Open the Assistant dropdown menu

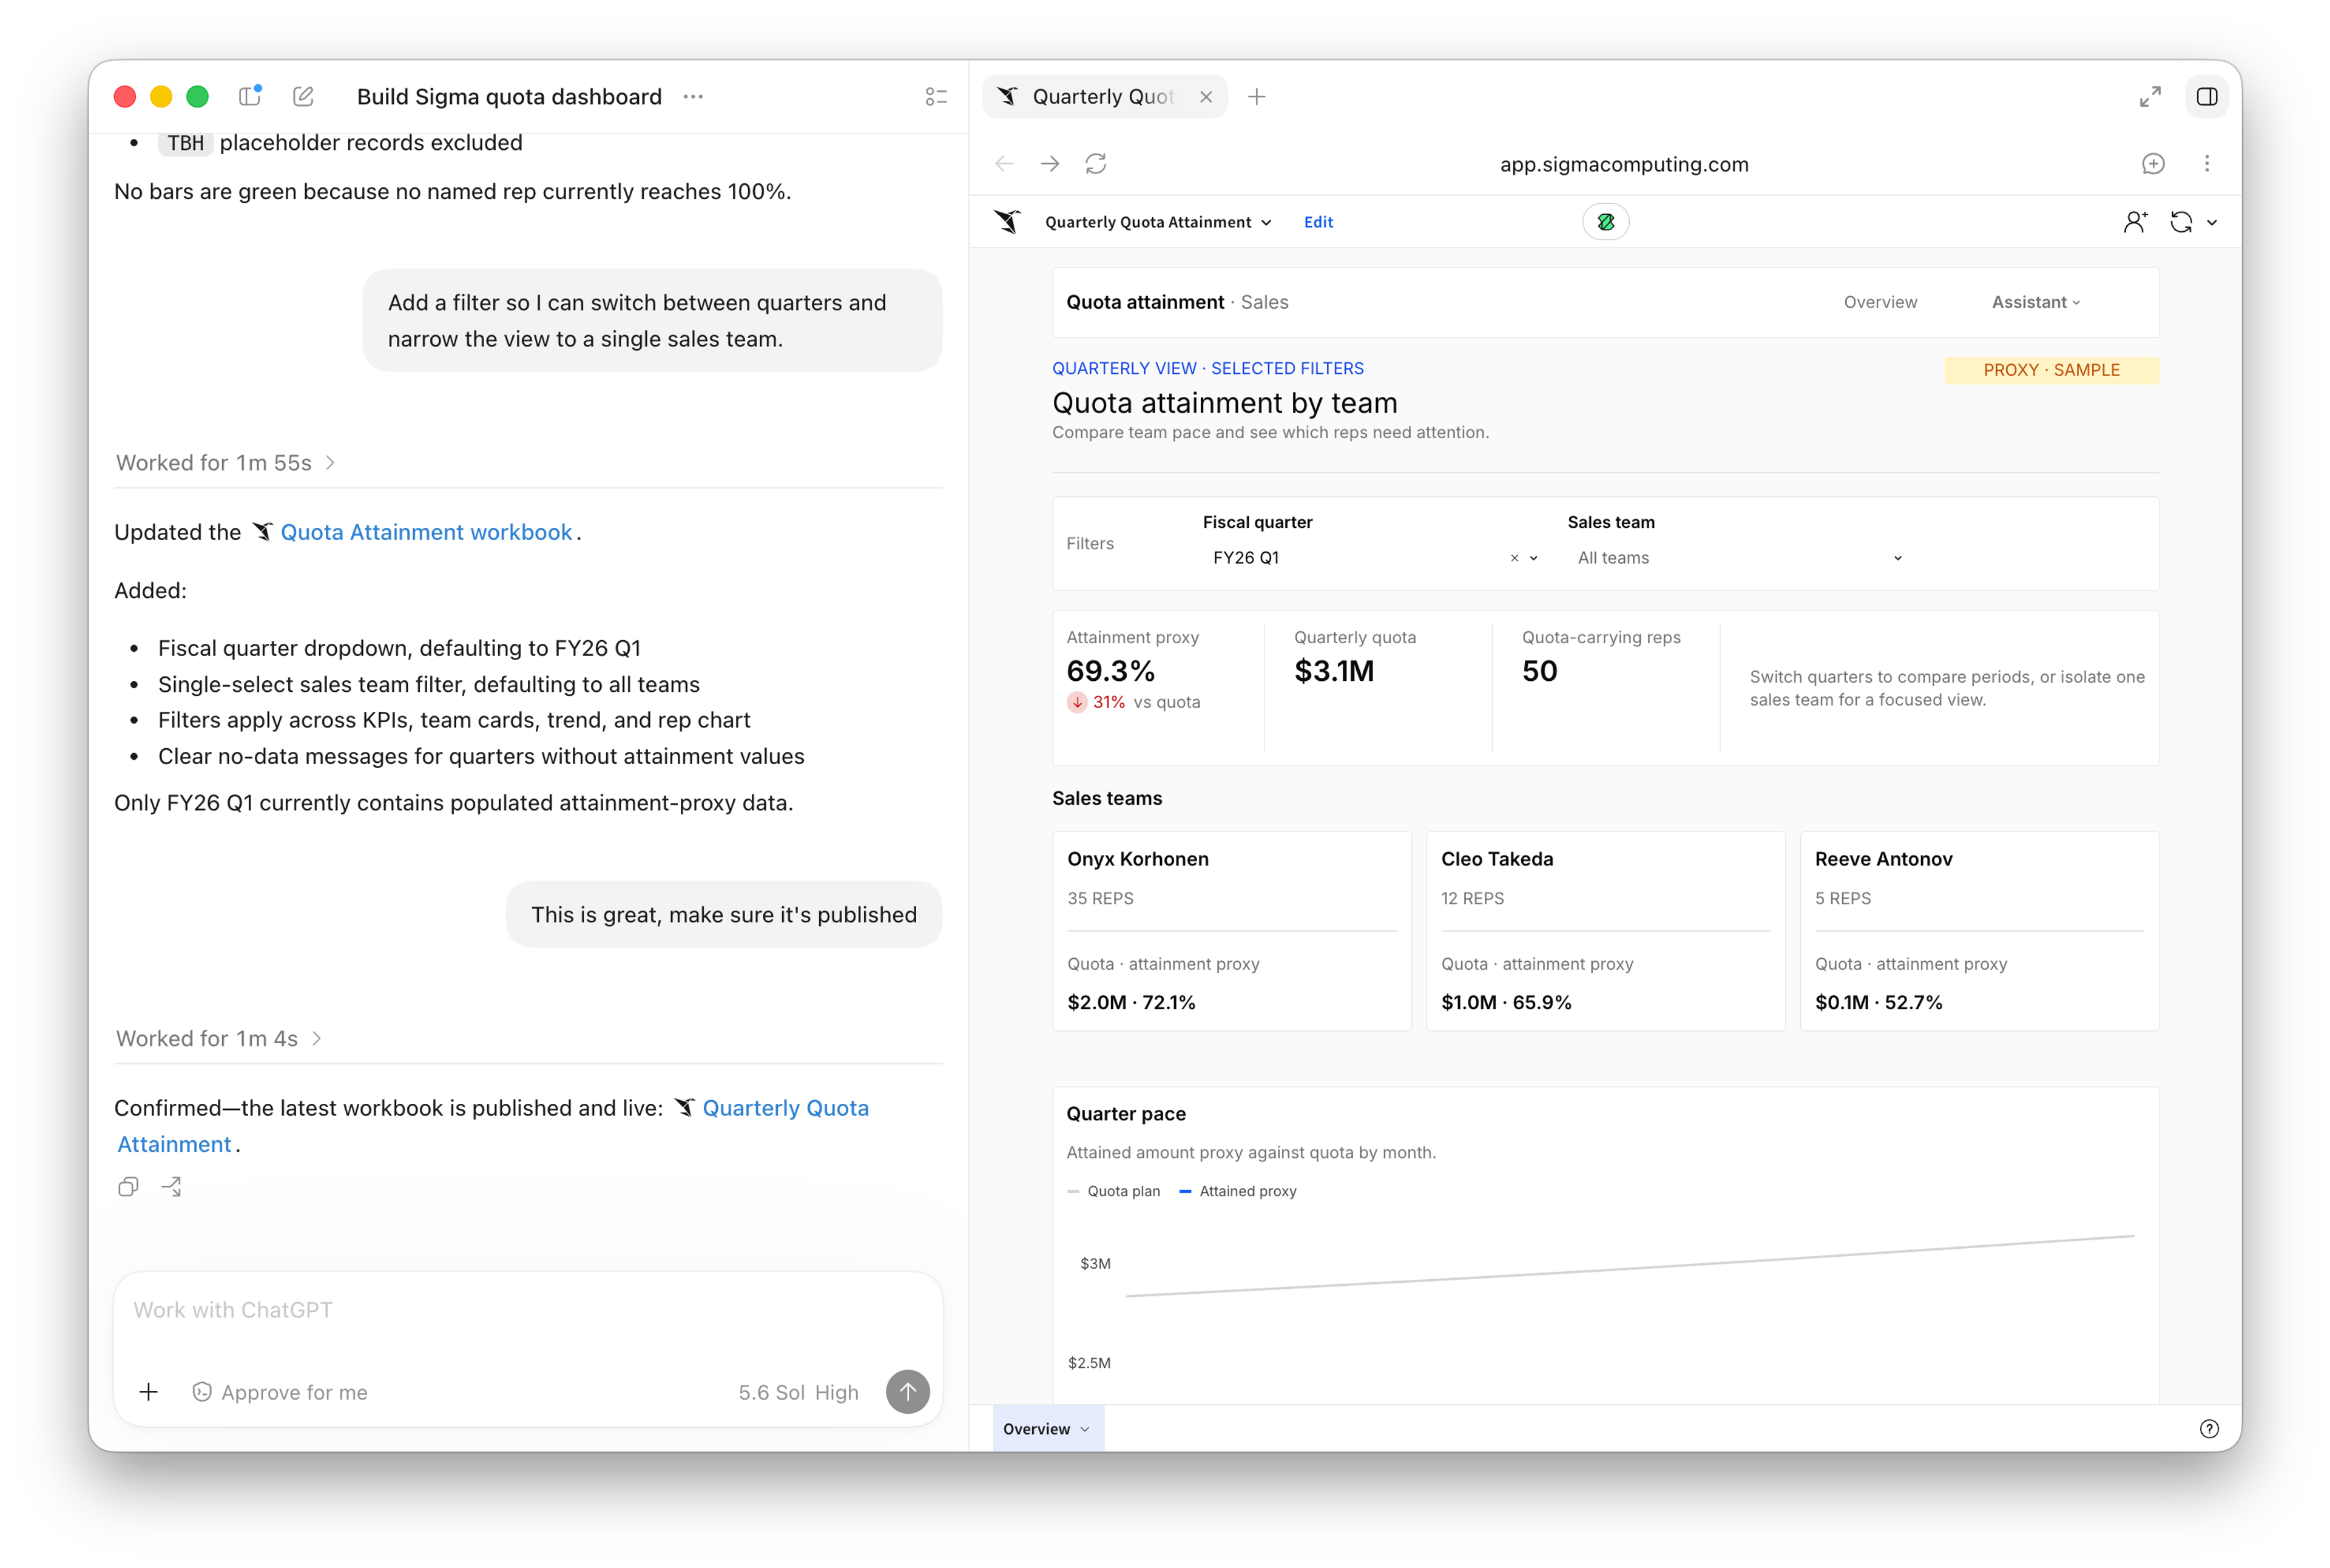(2036, 302)
